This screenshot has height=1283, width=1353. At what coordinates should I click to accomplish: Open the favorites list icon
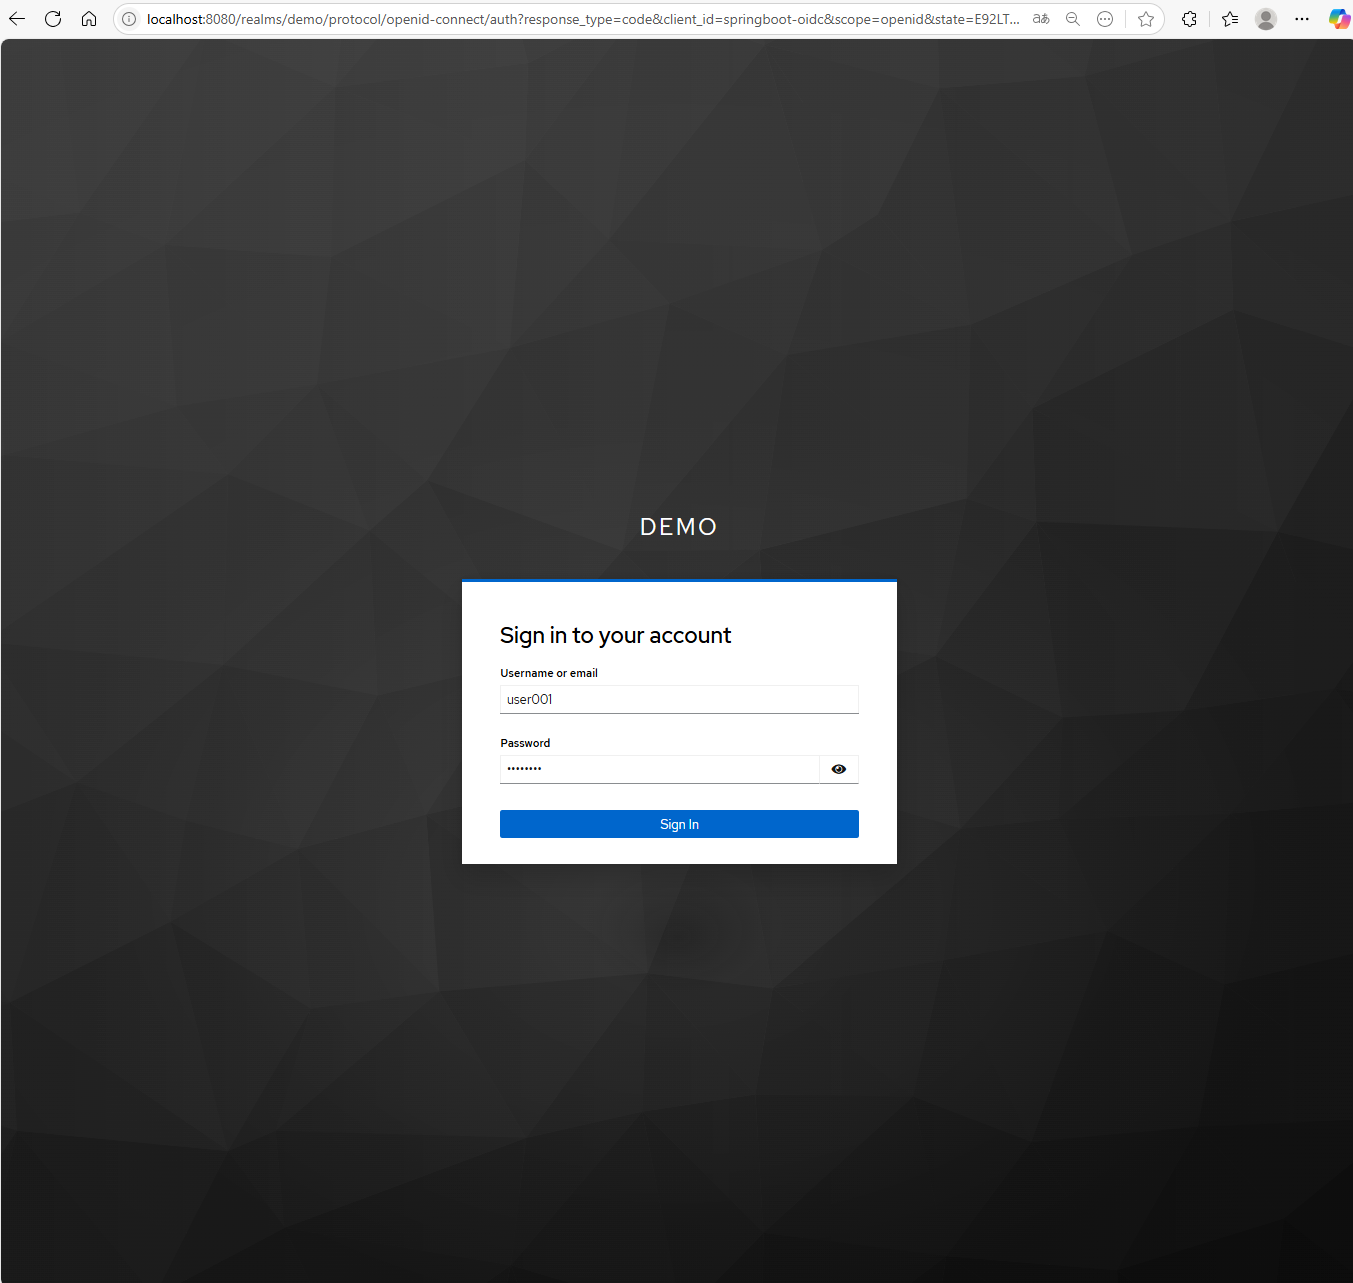[x=1230, y=19]
